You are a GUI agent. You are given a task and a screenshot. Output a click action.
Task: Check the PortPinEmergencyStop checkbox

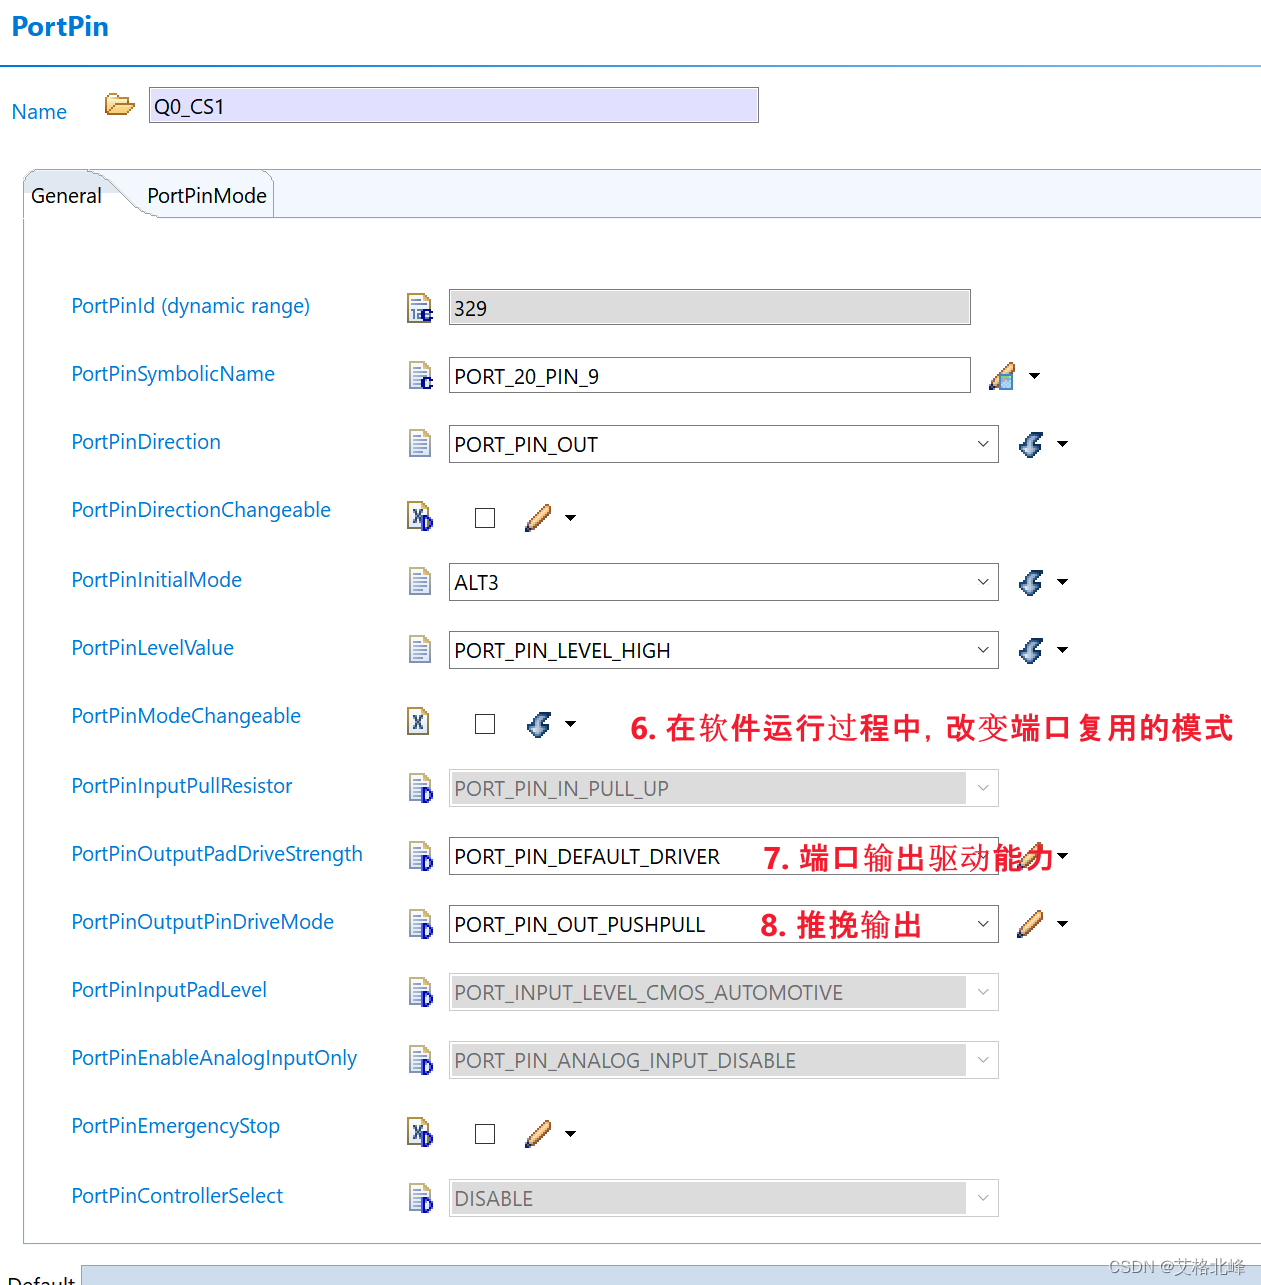(x=485, y=1134)
